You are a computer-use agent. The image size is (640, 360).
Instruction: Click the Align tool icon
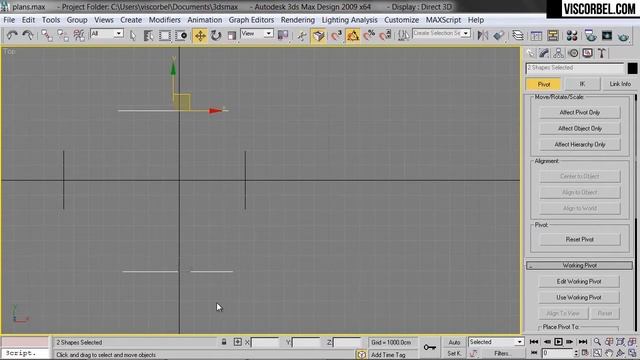click(499, 36)
